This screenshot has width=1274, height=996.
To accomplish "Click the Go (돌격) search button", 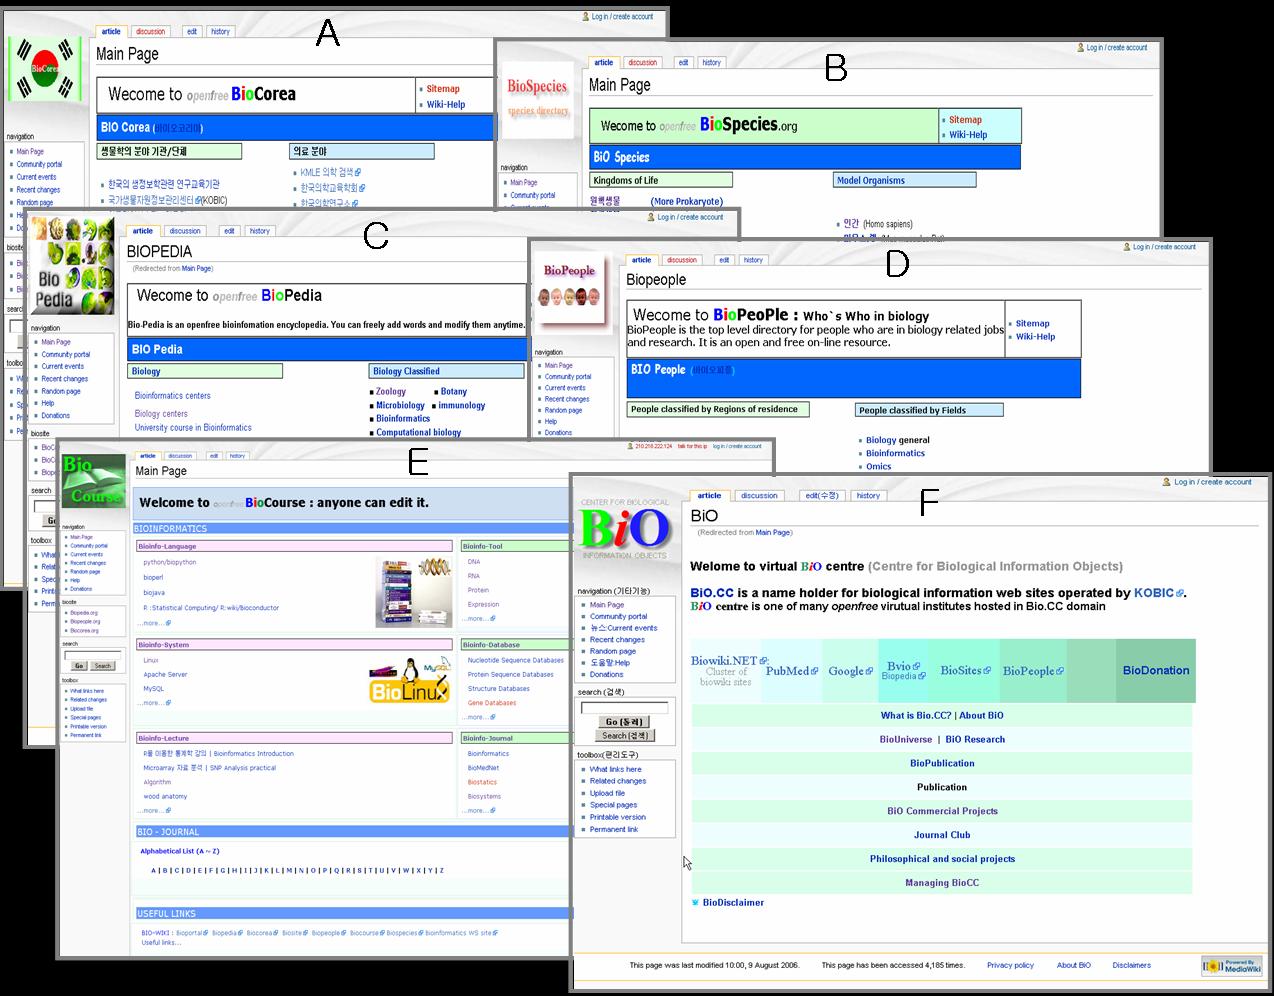I will pos(624,721).
